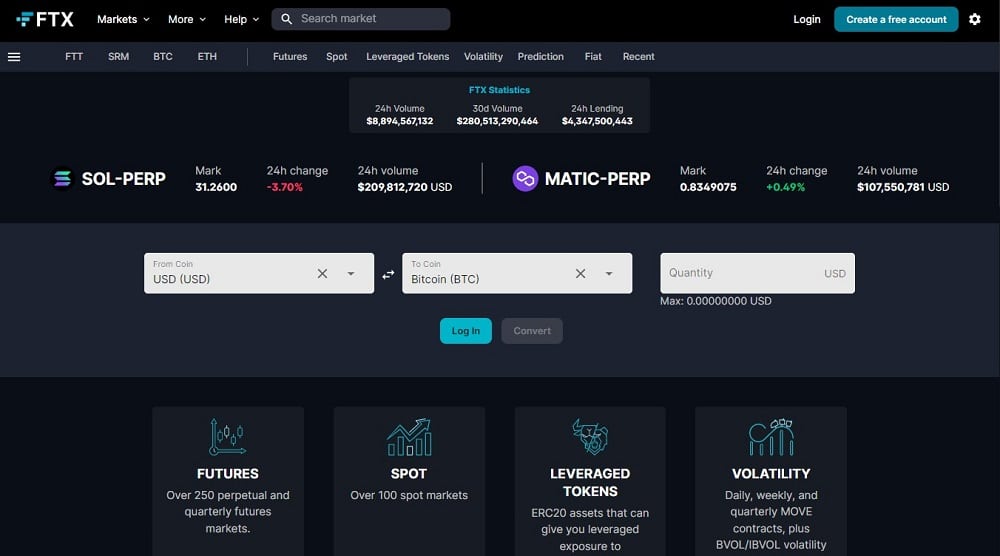Select the BTC quick link

(x=163, y=57)
